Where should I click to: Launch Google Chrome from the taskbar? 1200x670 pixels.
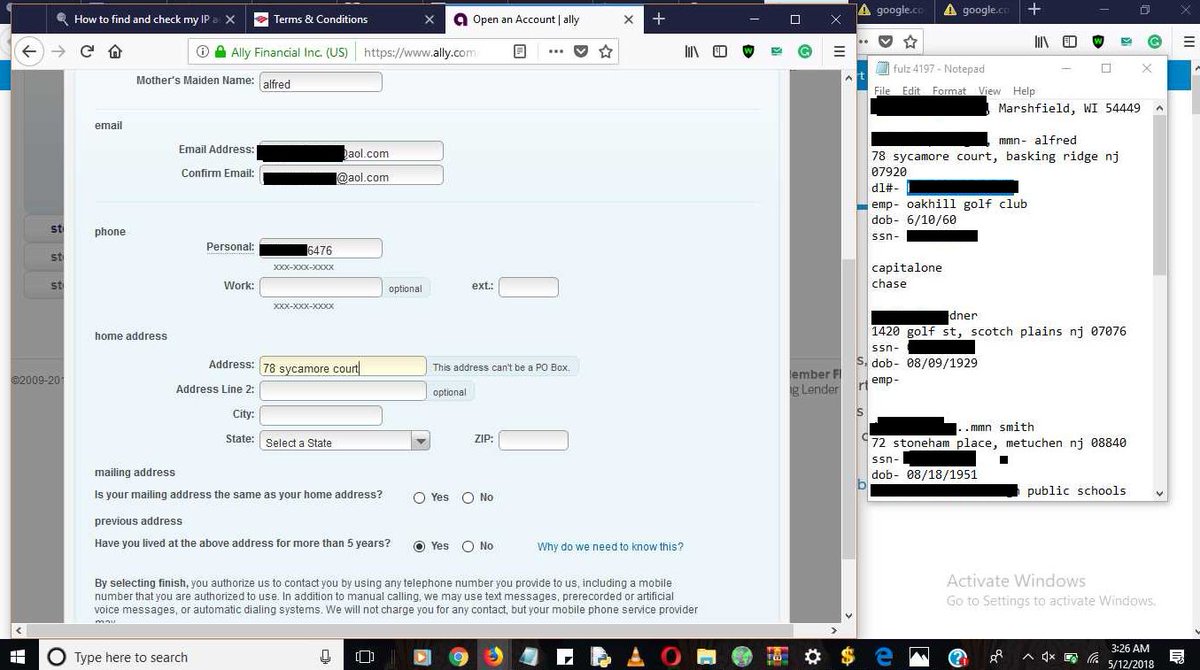458,657
